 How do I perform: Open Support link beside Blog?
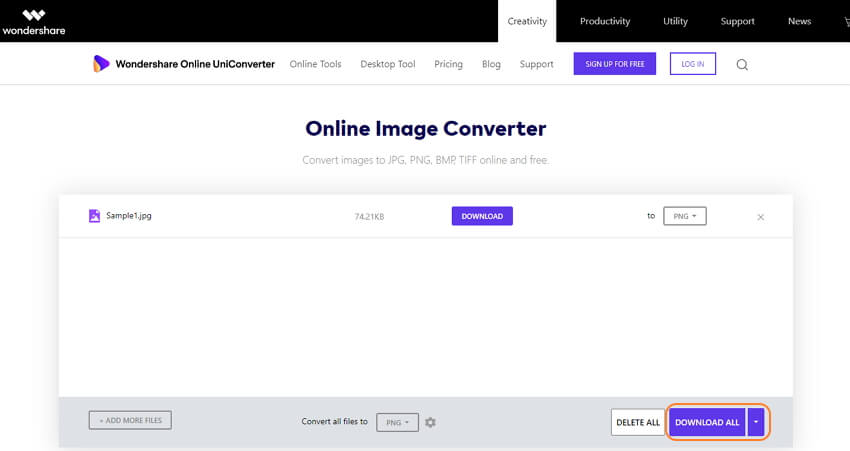[537, 64]
